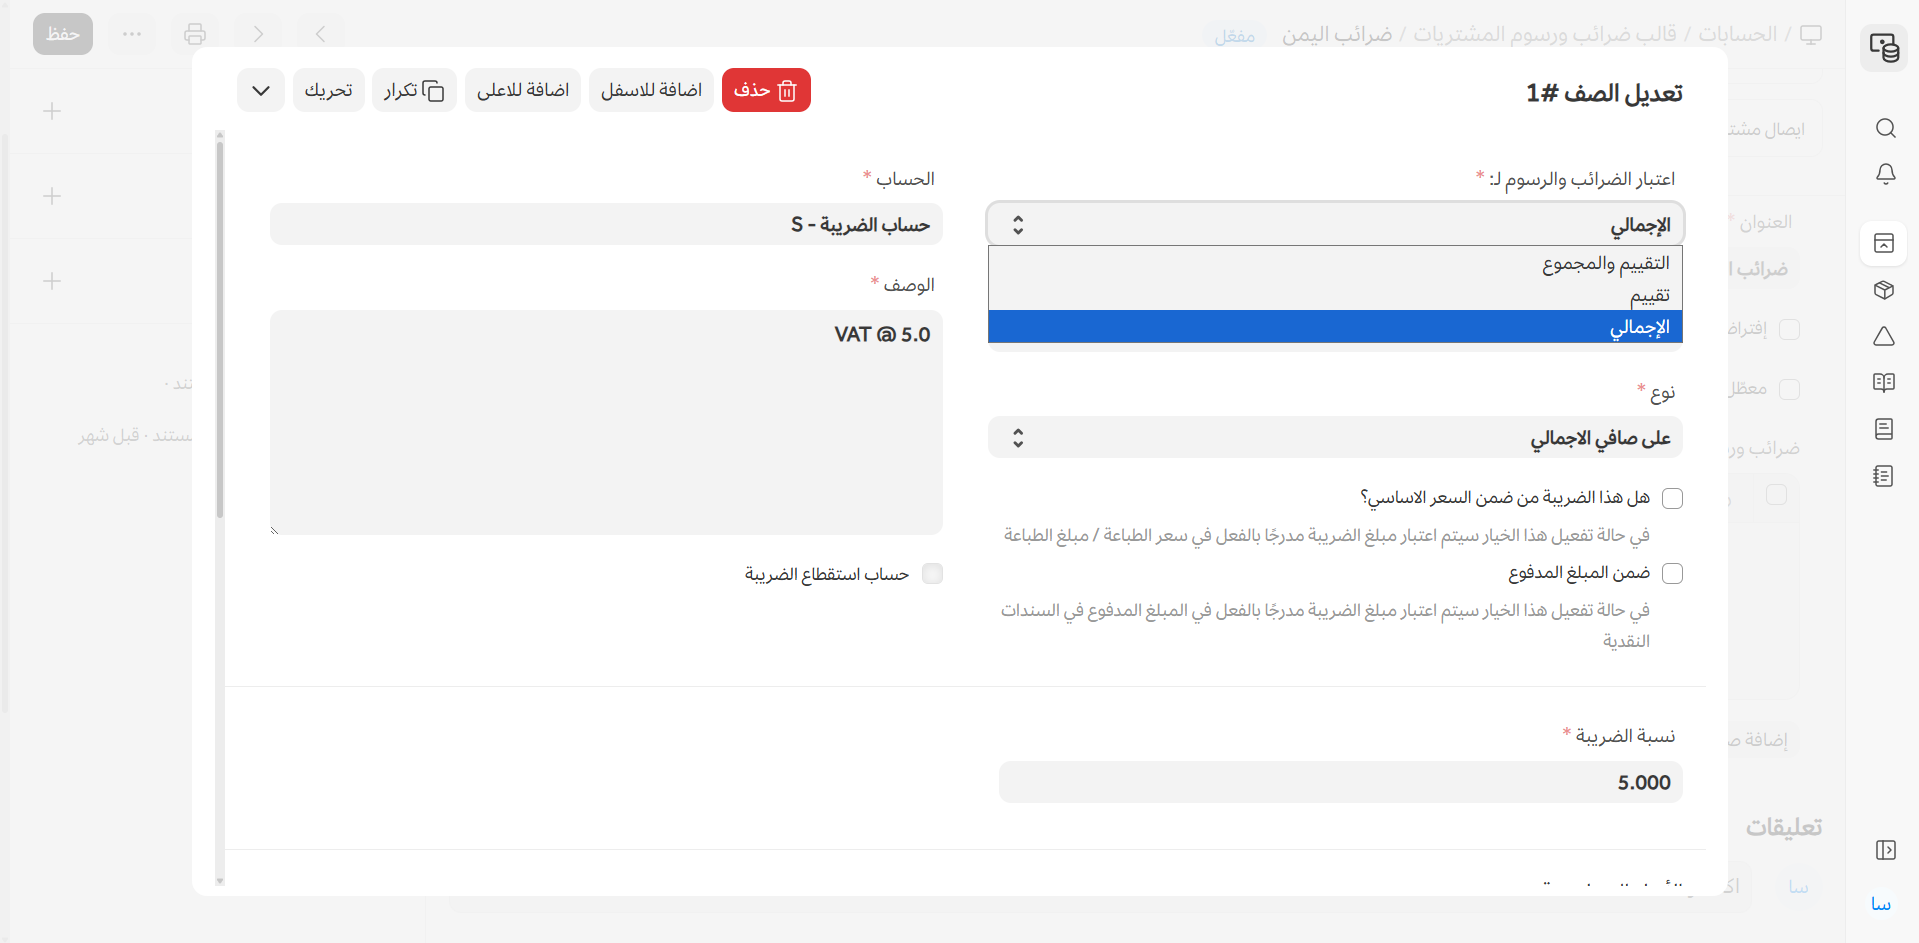This screenshot has width=1919, height=943.
Task: Click the 'نسبة الضريبة' field showing 5.000
Action: coord(1340,782)
